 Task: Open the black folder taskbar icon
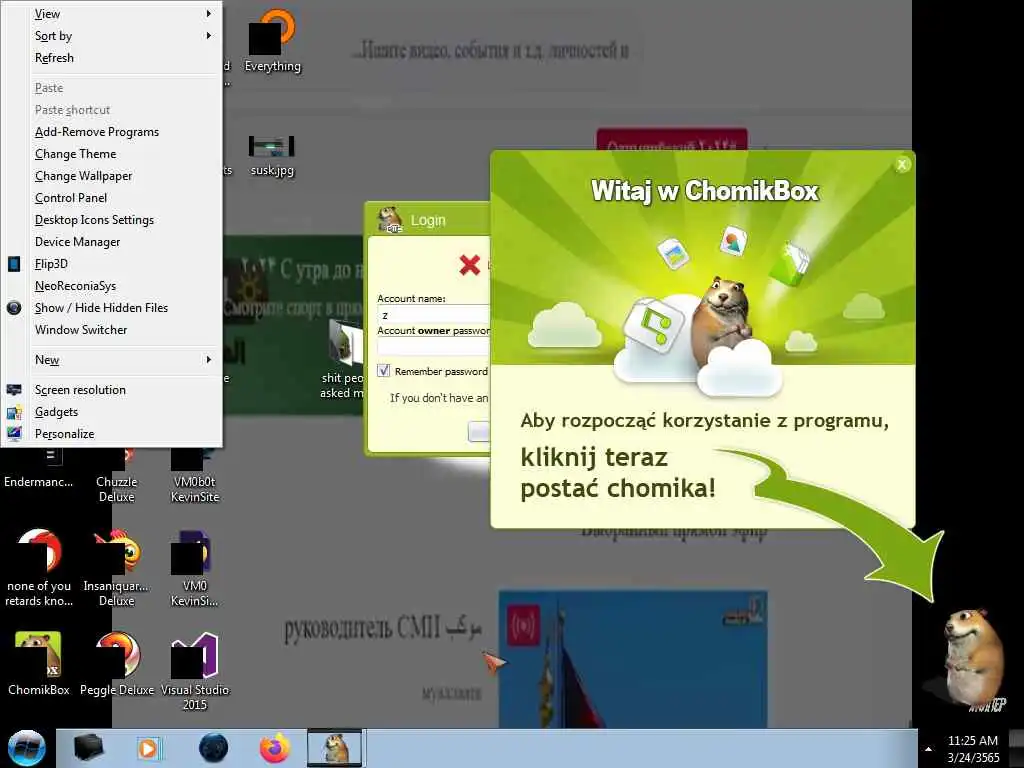[88, 748]
